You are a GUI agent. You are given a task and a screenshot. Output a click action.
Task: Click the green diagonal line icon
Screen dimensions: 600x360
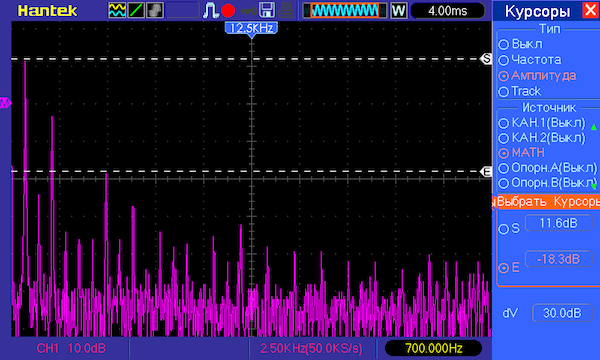(136, 10)
